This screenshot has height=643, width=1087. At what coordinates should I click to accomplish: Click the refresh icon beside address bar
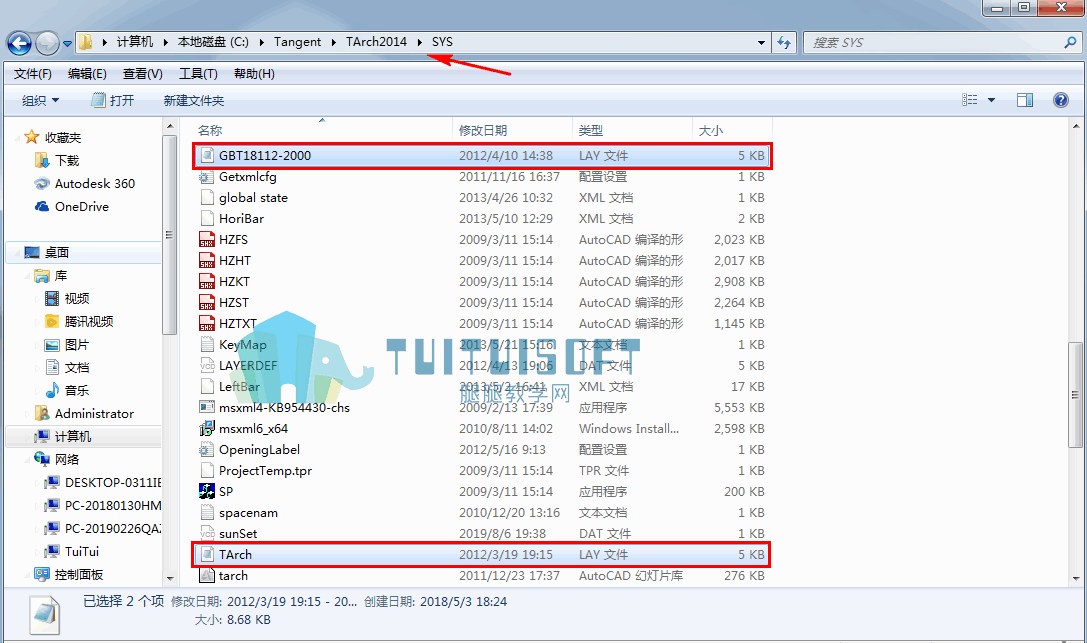point(784,42)
